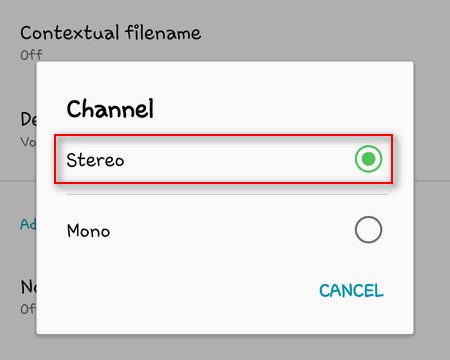Tap the partially hidden 'No' setting
450x360 pixels.
tap(28, 287)
